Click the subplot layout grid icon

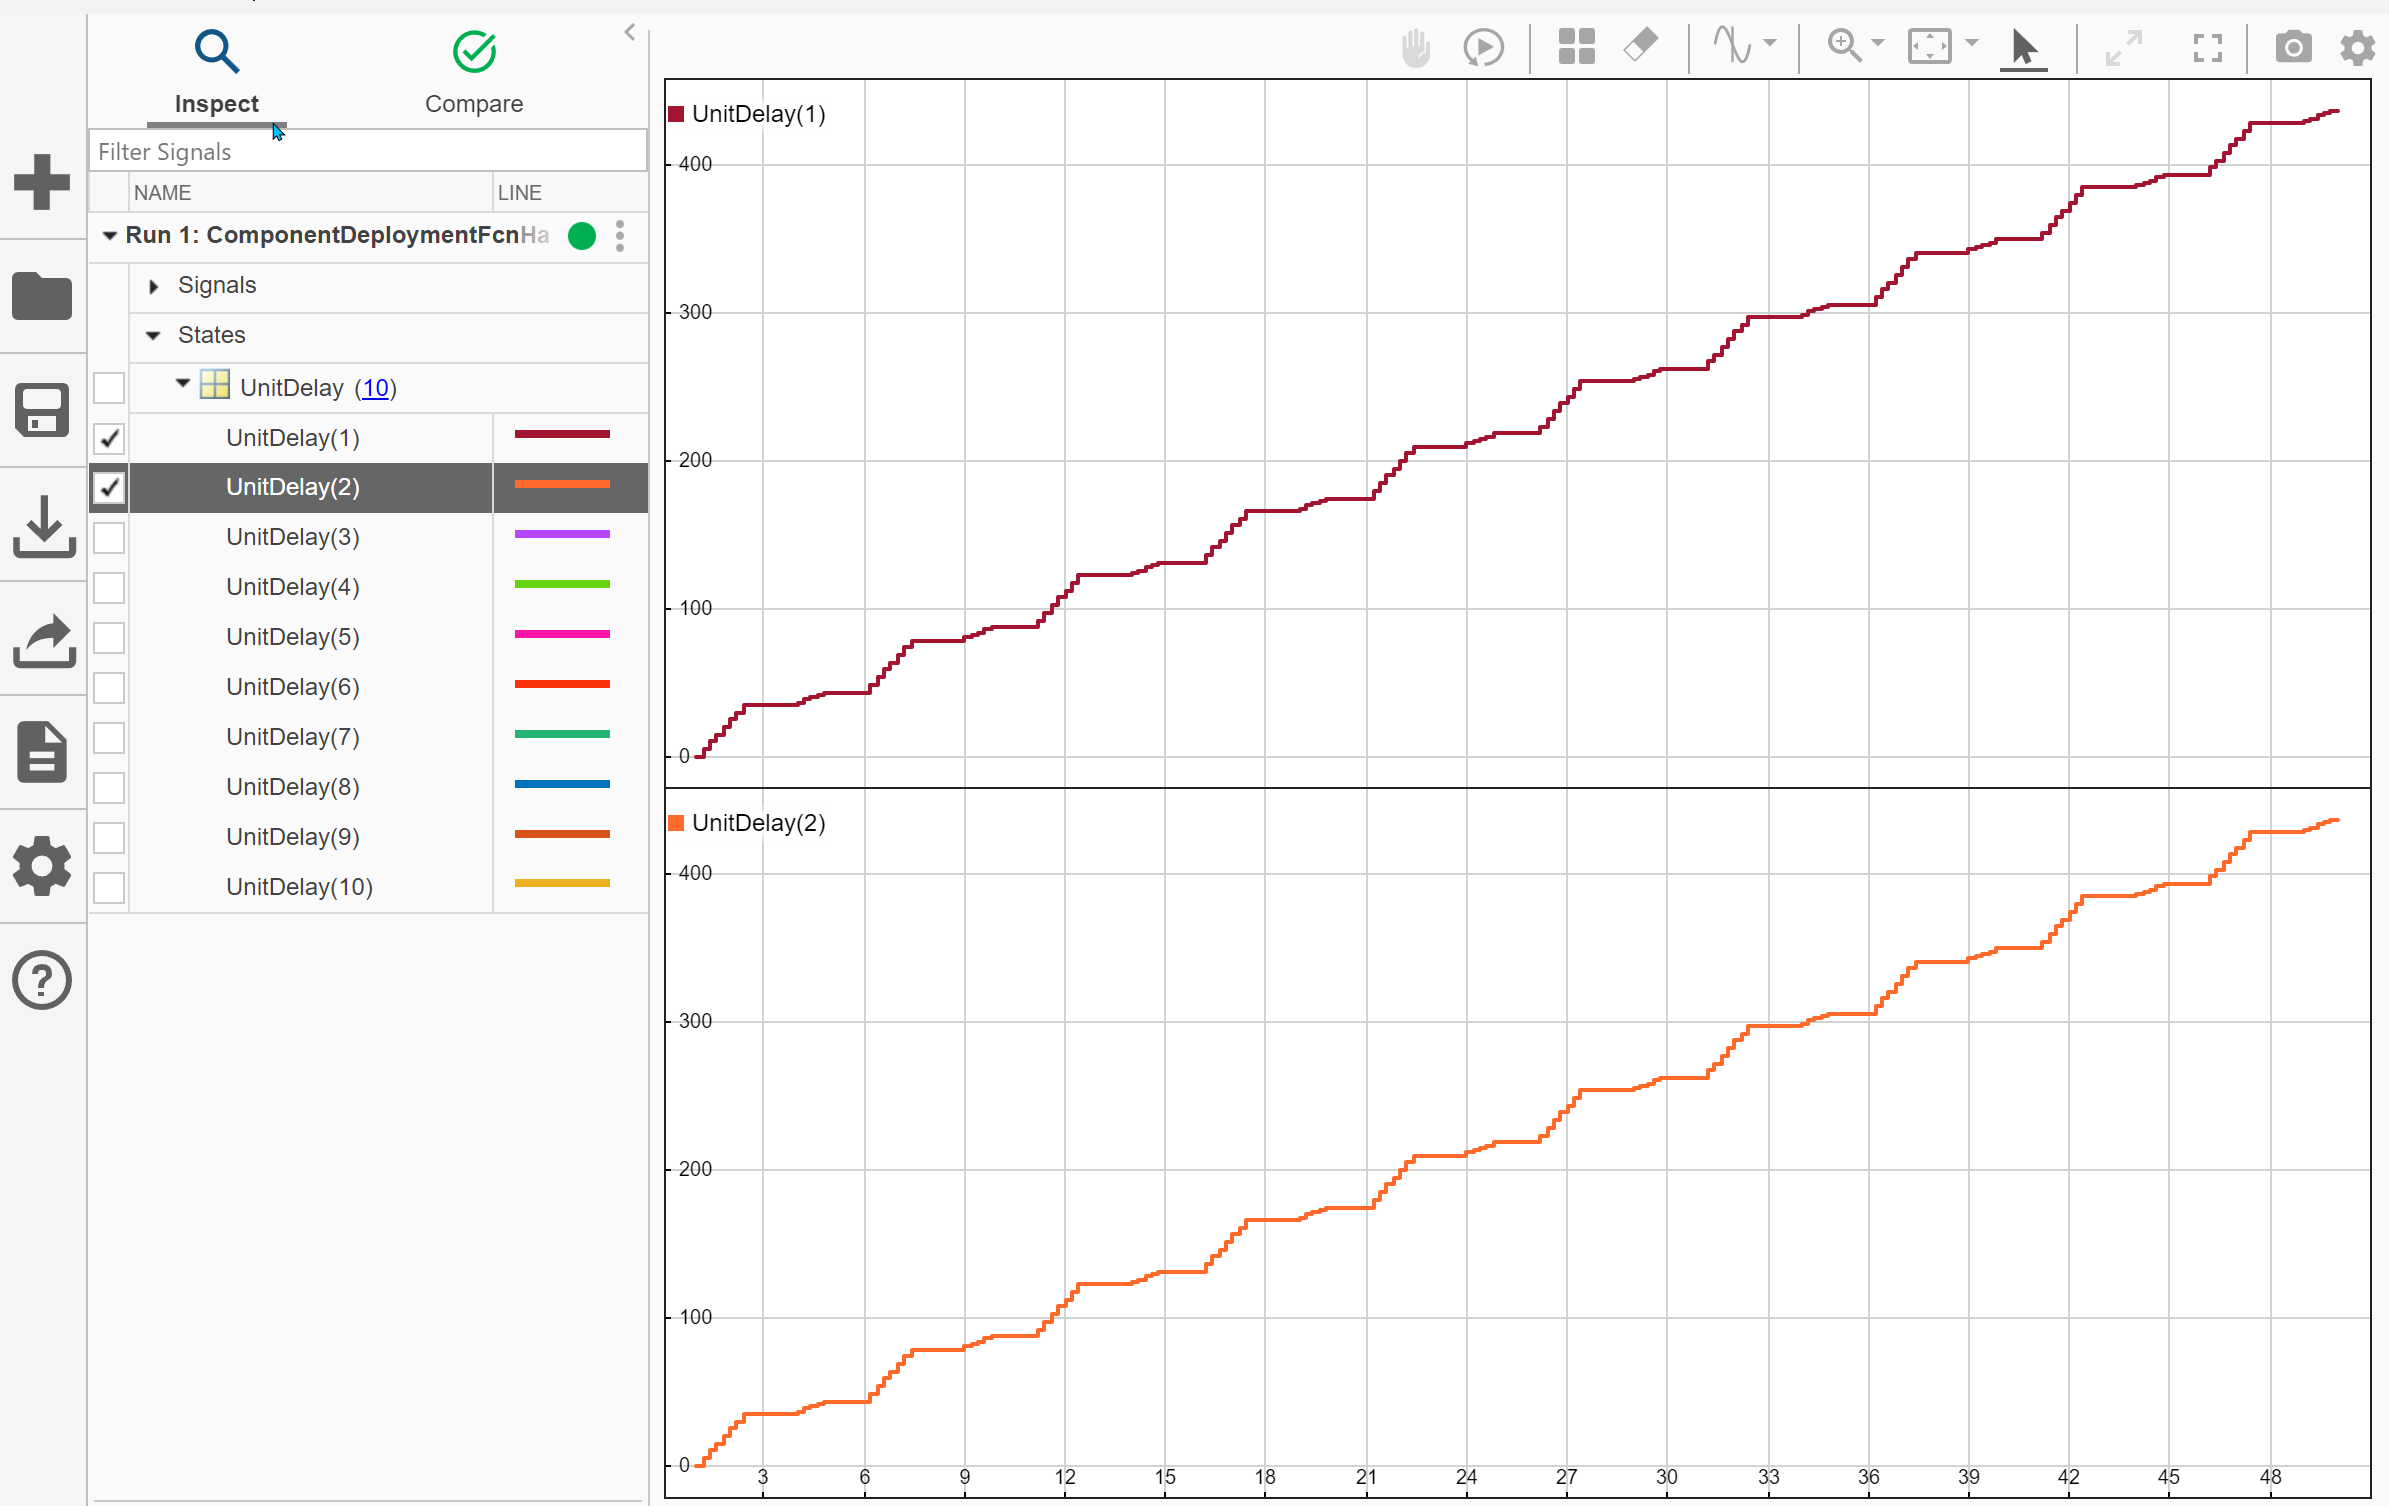click(x=1576, y=46)
